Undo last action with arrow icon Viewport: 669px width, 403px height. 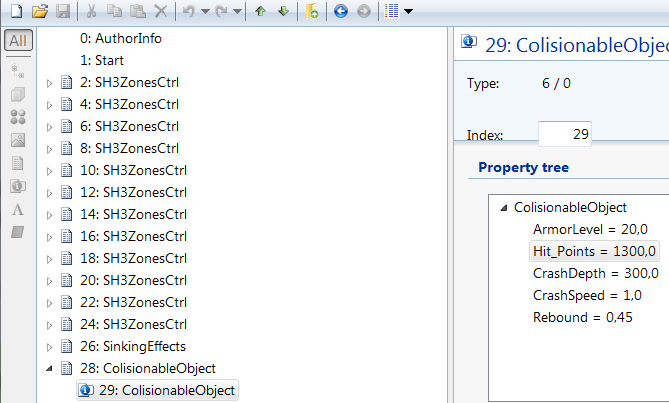click(x=188, y=11)
